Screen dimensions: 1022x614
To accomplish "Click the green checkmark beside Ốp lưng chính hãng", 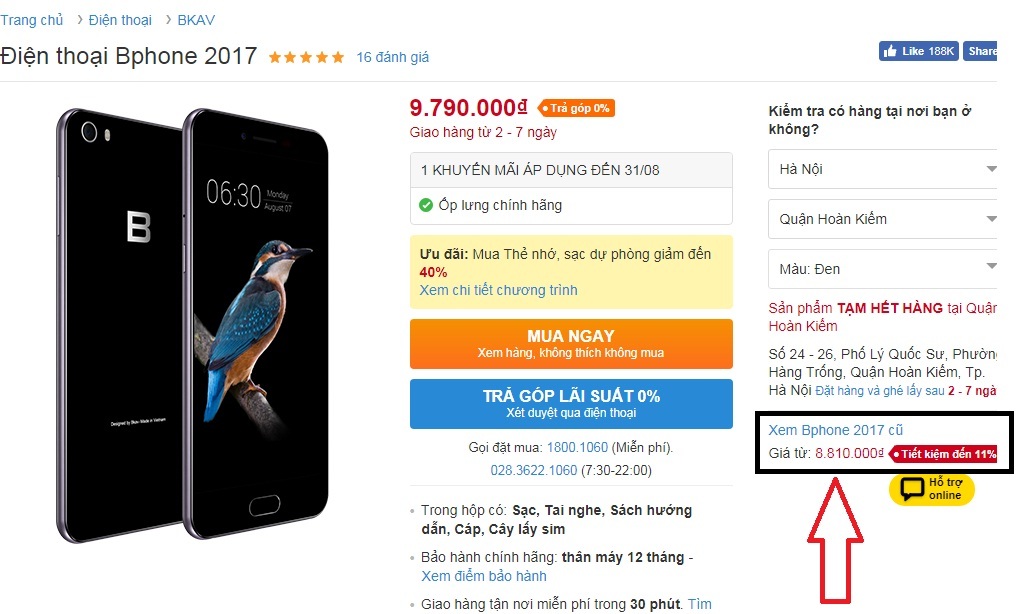I will pos(426,205).
